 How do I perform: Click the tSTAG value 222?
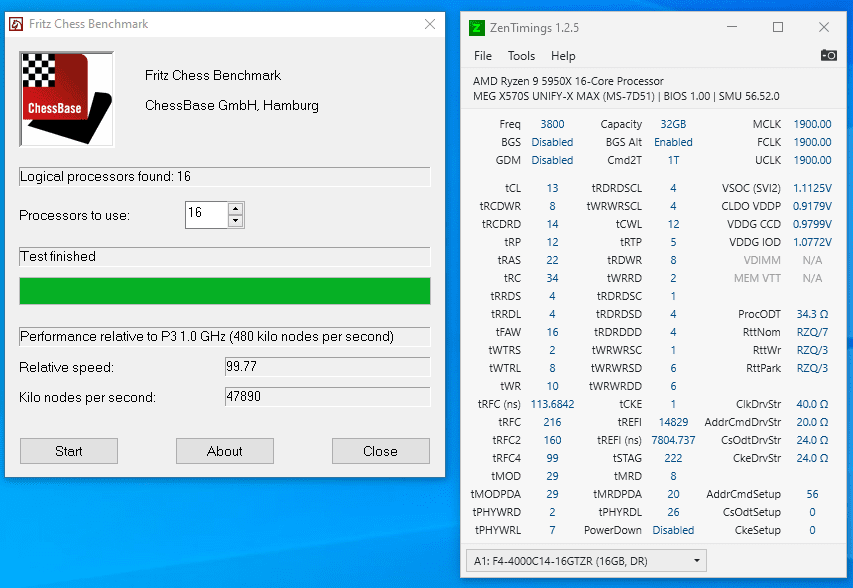pyautogui.click(x=673, y=458)
